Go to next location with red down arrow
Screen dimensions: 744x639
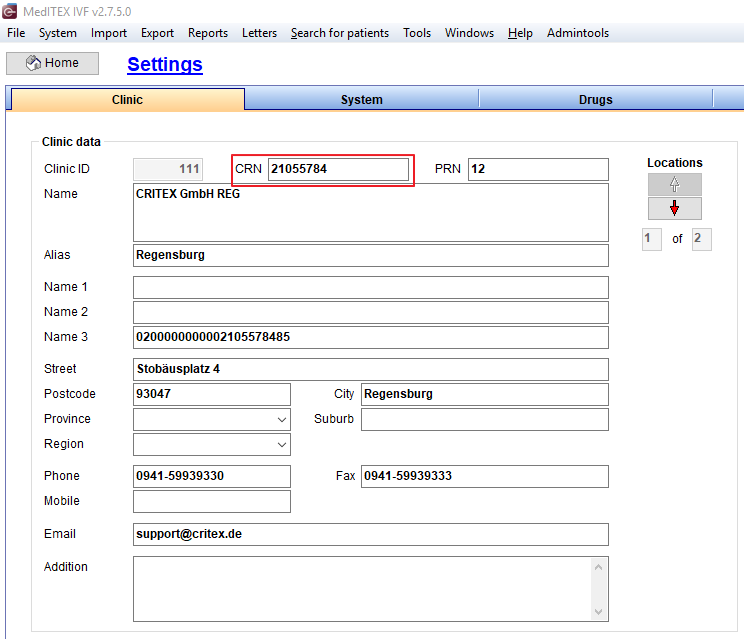(x=674, y=208)
